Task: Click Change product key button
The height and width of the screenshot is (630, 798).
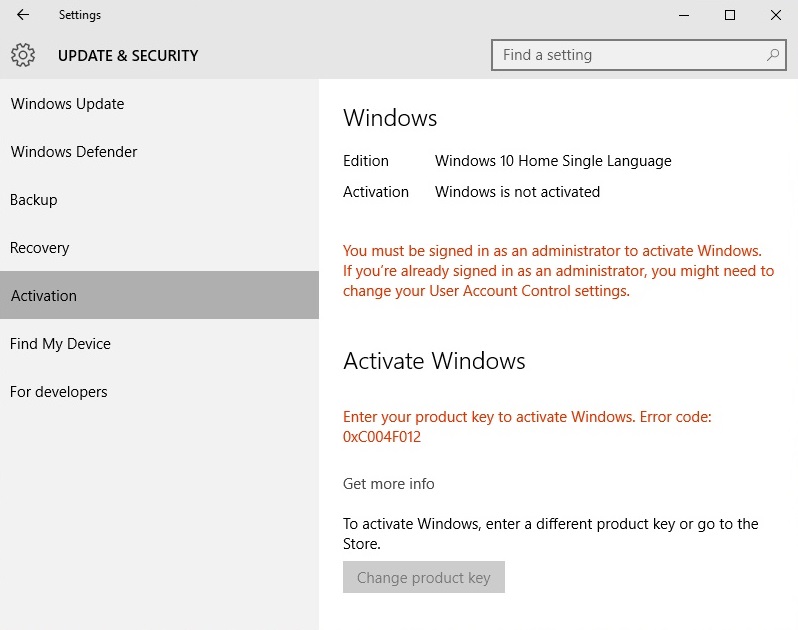Action: [423, 577]
